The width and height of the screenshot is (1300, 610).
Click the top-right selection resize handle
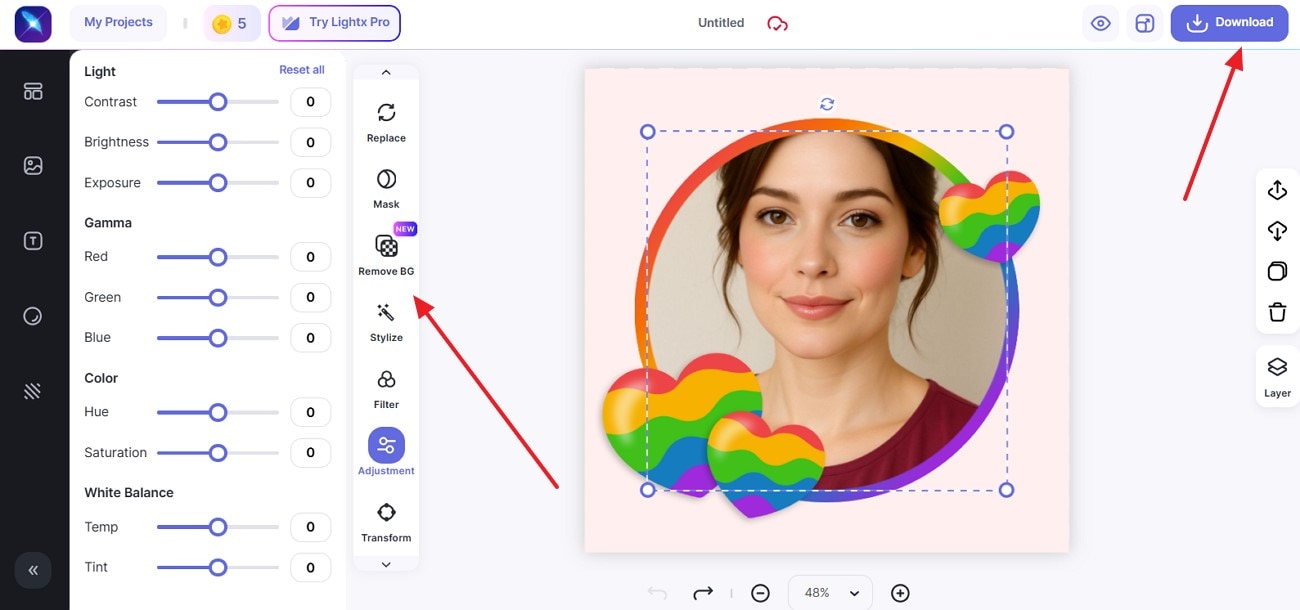click(x=1007, y=132)
